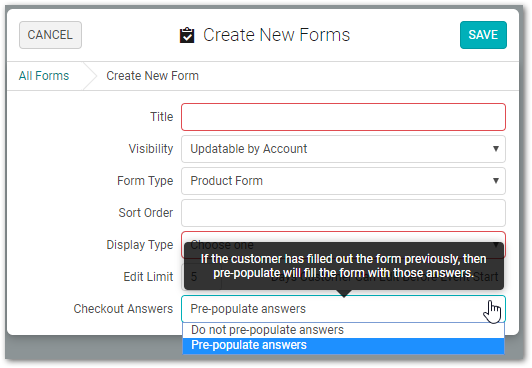Click the Sort Order label
Viewport: 532px width, 368px height.
click(x=146, y=213)
